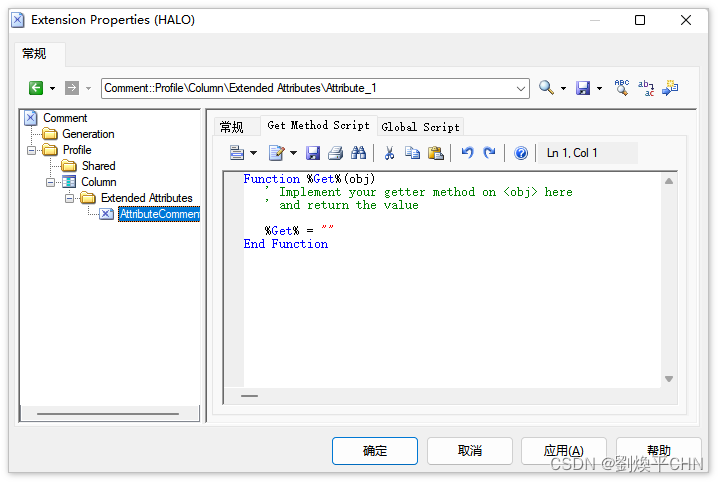Image resolution: width=718 pixels, height=482 pixels.
Task: Click the '%Get% = ""' code line
Action: 299,230
